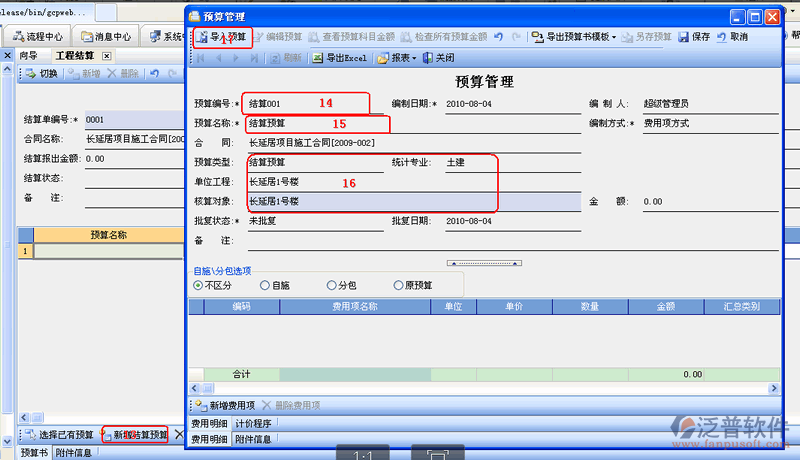Expand the 报表 dropdown menu
The image size is (800, 460).
click(x=397, y=59)
